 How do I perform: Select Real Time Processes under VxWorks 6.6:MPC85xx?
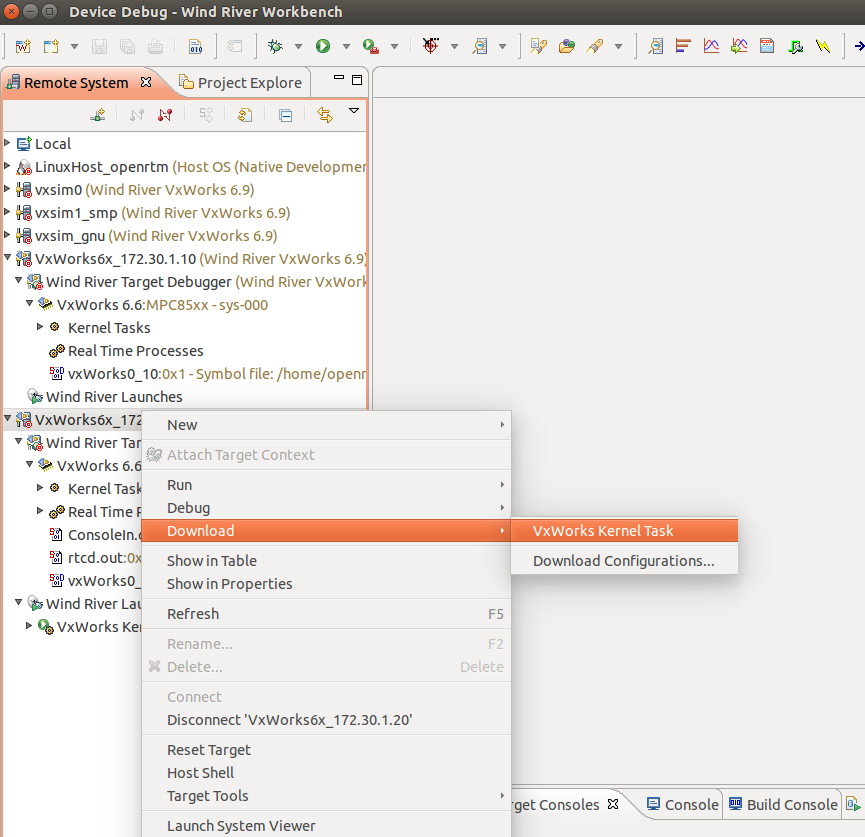[x=136, y=351]
